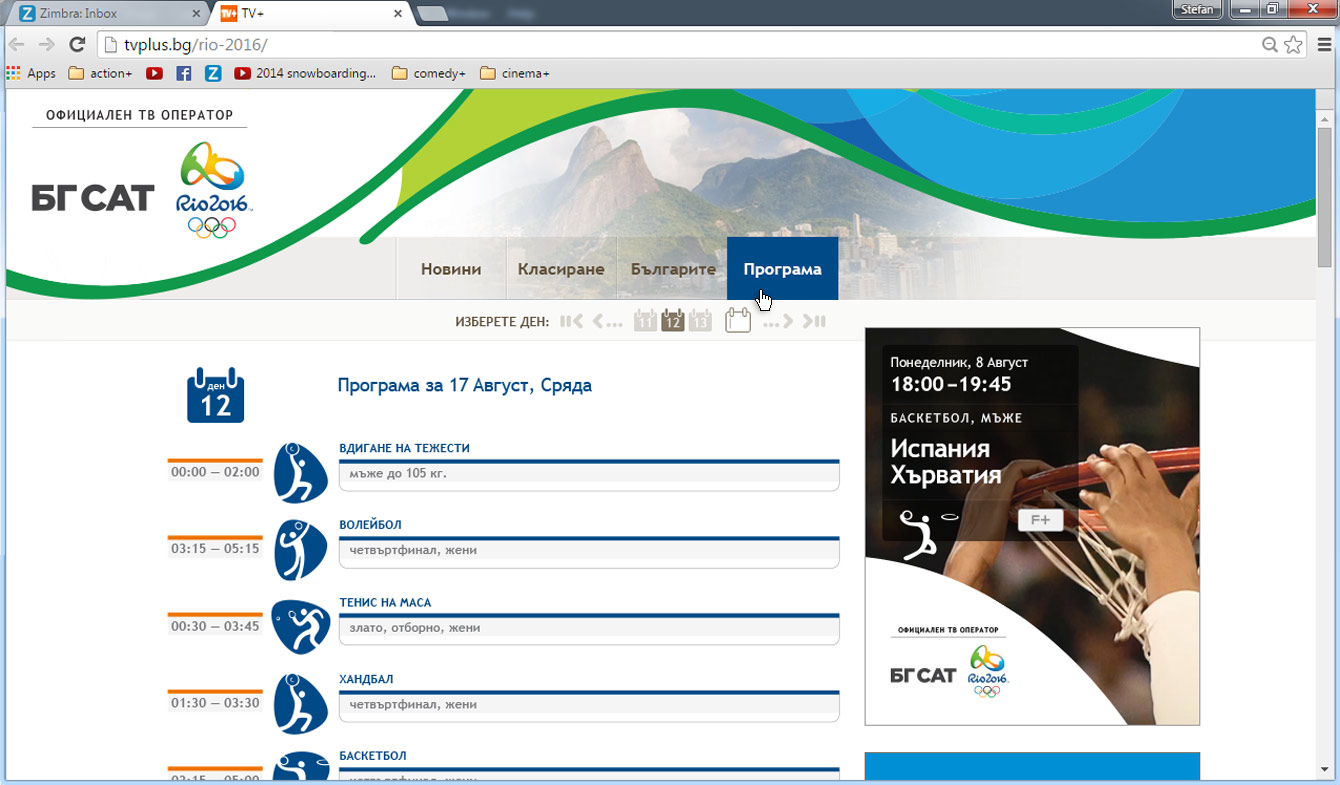The height and width of the screenshot is (785, 1340).
Task: Click the weightlifting sport pictogram
Action: [300, 472]
